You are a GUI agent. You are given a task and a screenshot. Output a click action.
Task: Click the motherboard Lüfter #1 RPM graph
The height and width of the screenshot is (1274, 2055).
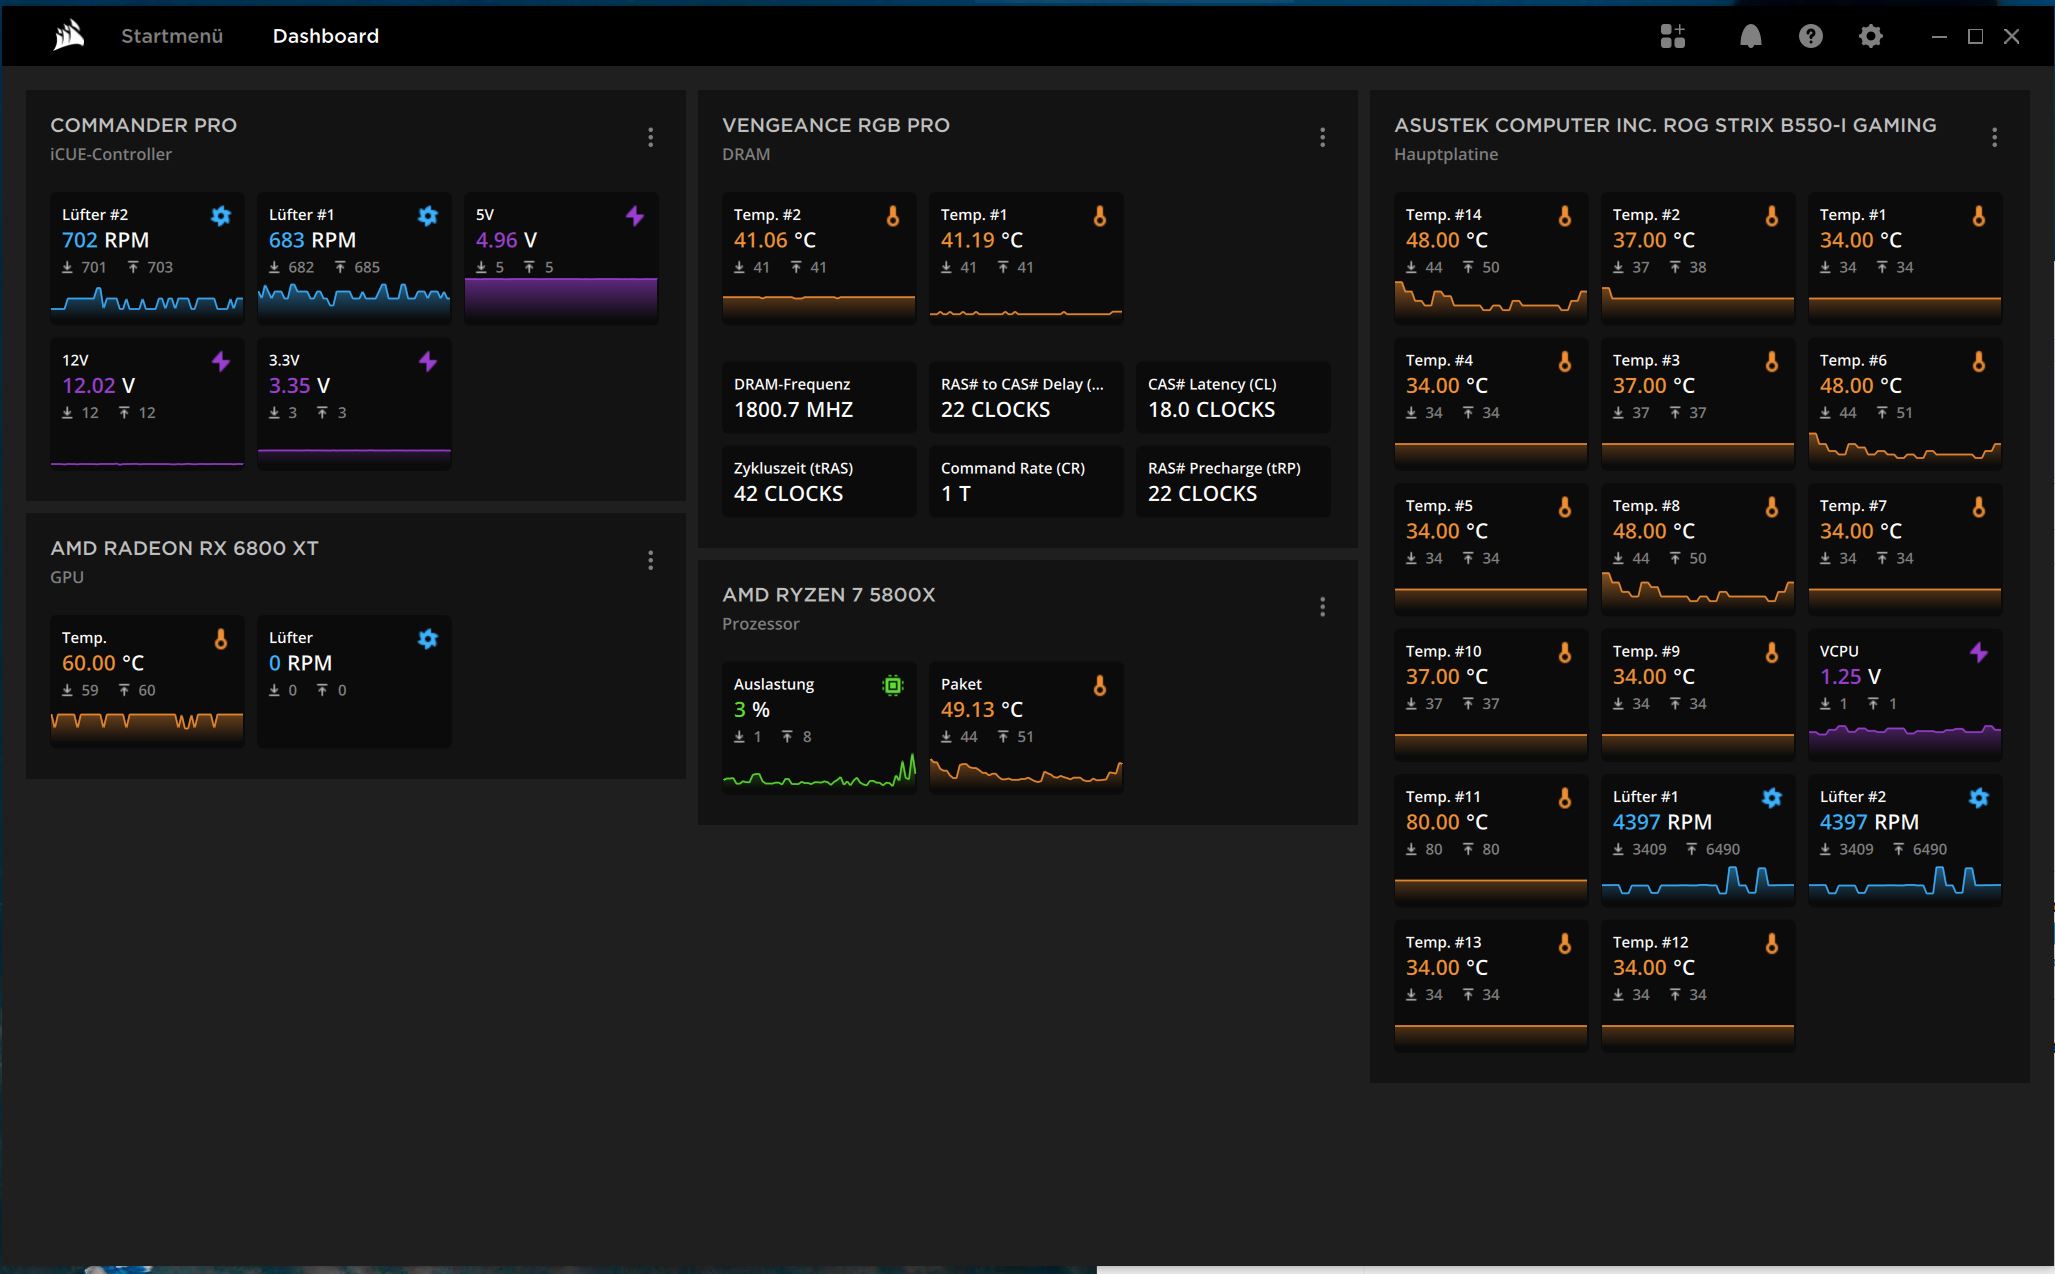pyautogui.click(x=1697, y=882)
